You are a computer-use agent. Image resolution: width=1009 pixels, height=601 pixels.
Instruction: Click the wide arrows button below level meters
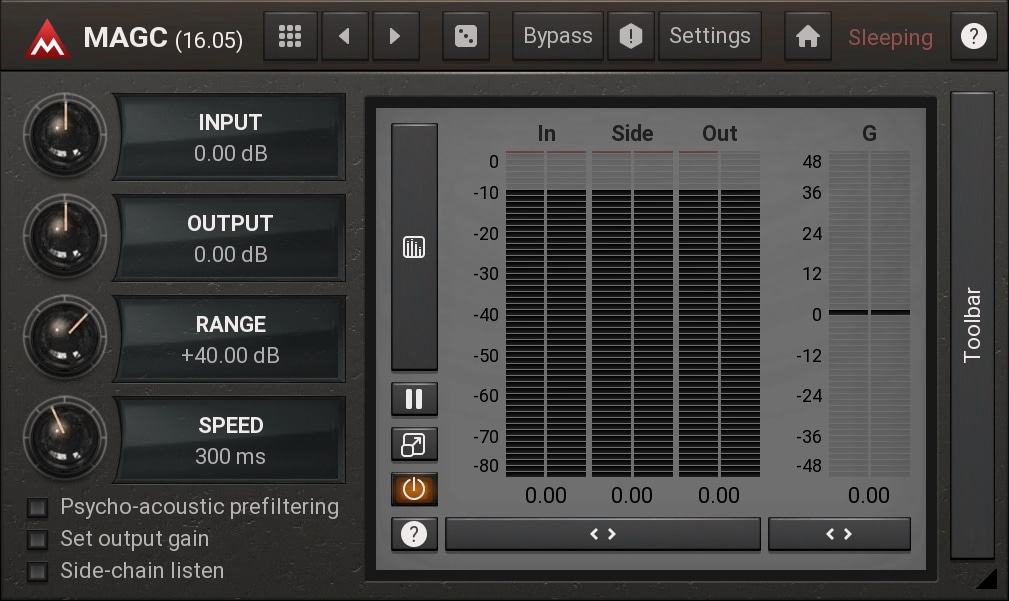[603, 534]
